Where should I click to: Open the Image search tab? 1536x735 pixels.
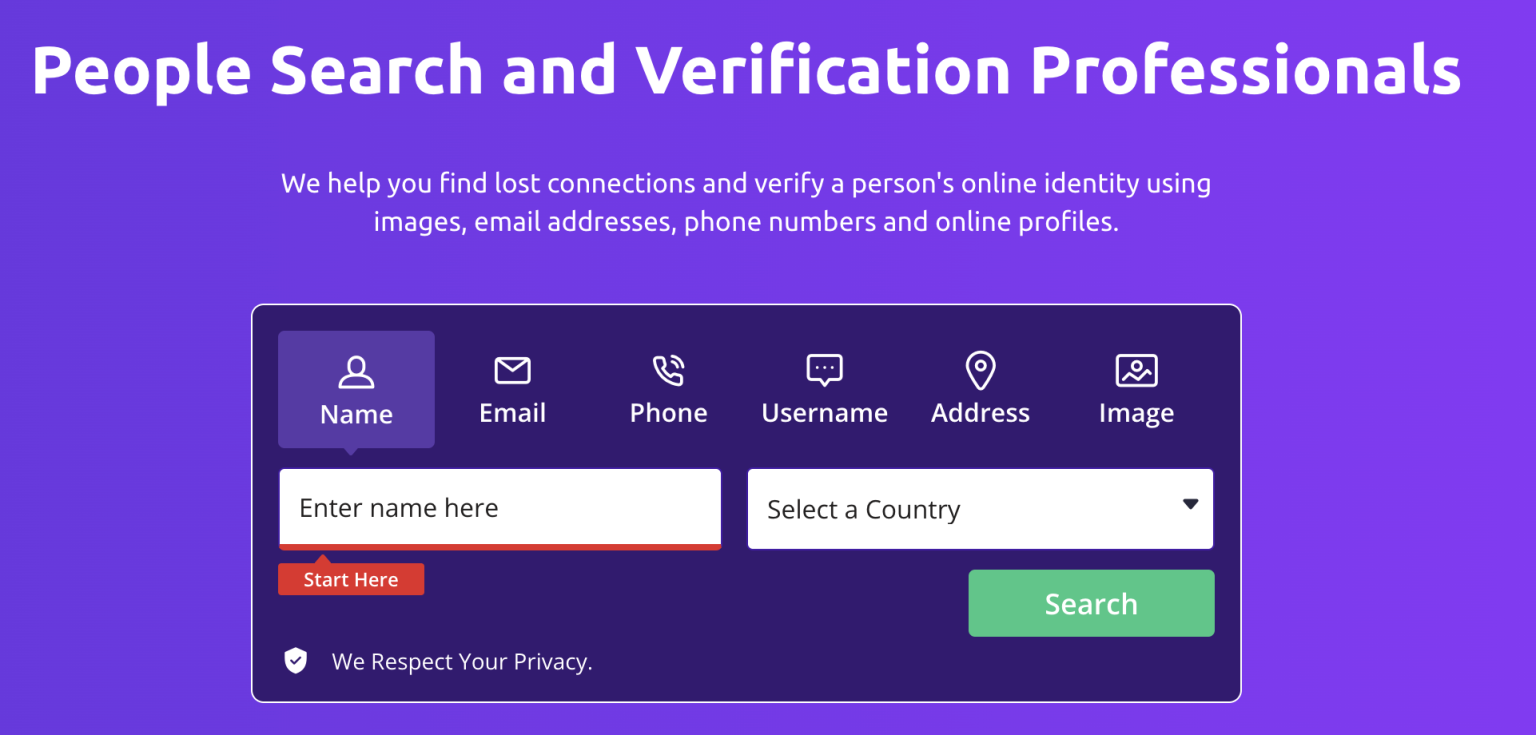tap(1136, 390)
